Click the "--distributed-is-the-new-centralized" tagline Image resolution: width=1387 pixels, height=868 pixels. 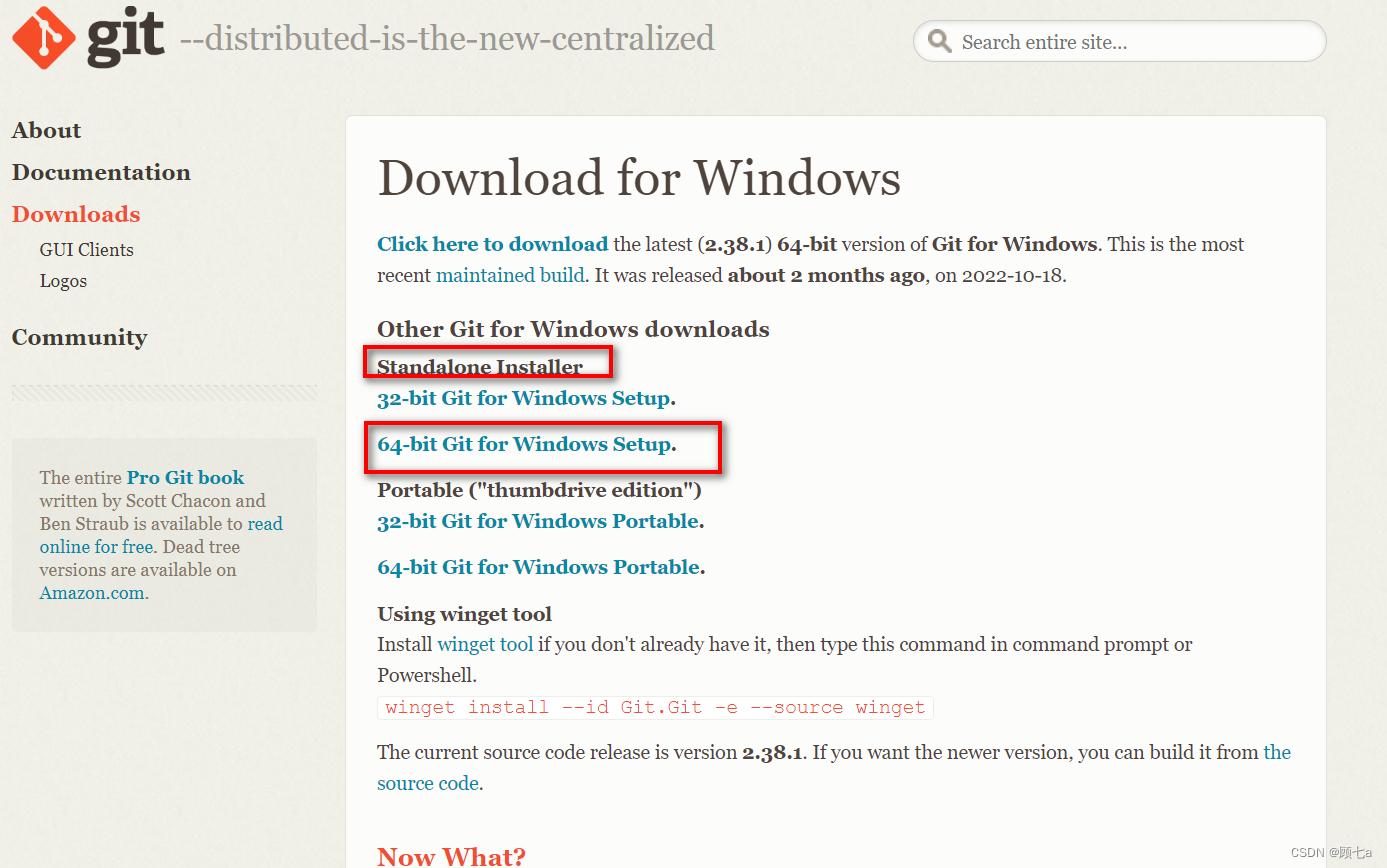tap(447, 39)
